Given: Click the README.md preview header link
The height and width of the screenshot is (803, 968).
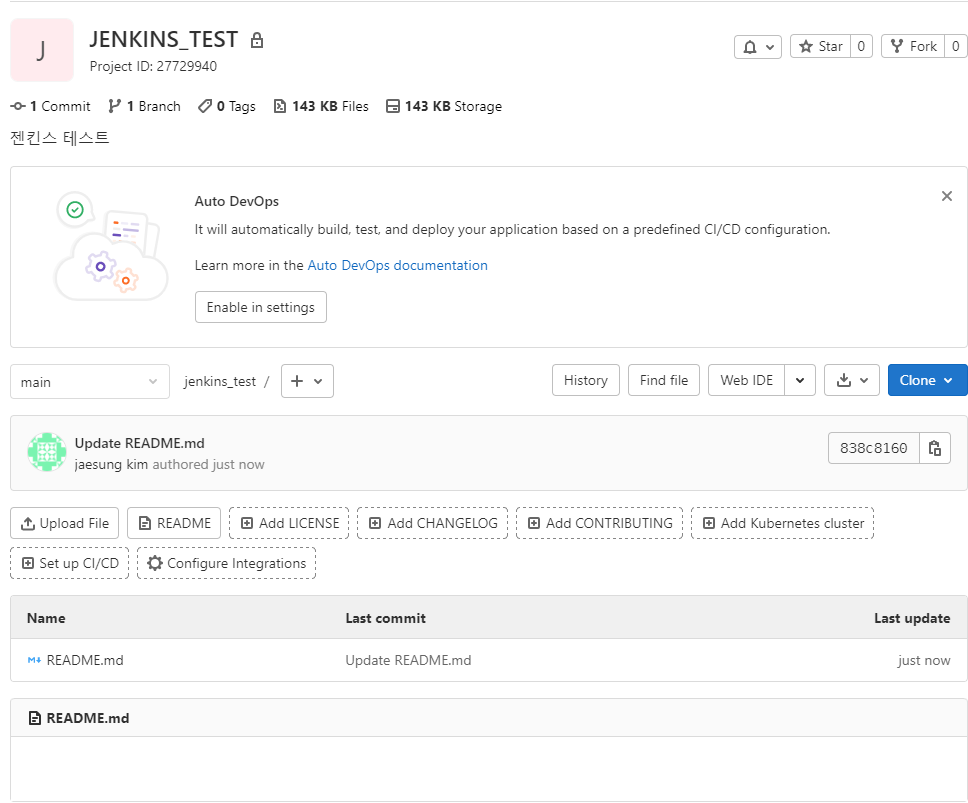Looking at the screenshot, I should pos(88,718).
